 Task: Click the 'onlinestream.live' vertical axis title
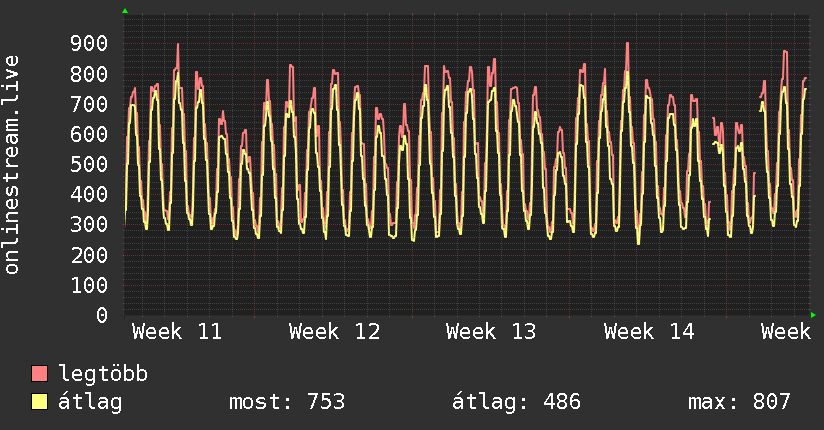coord(12,165)
